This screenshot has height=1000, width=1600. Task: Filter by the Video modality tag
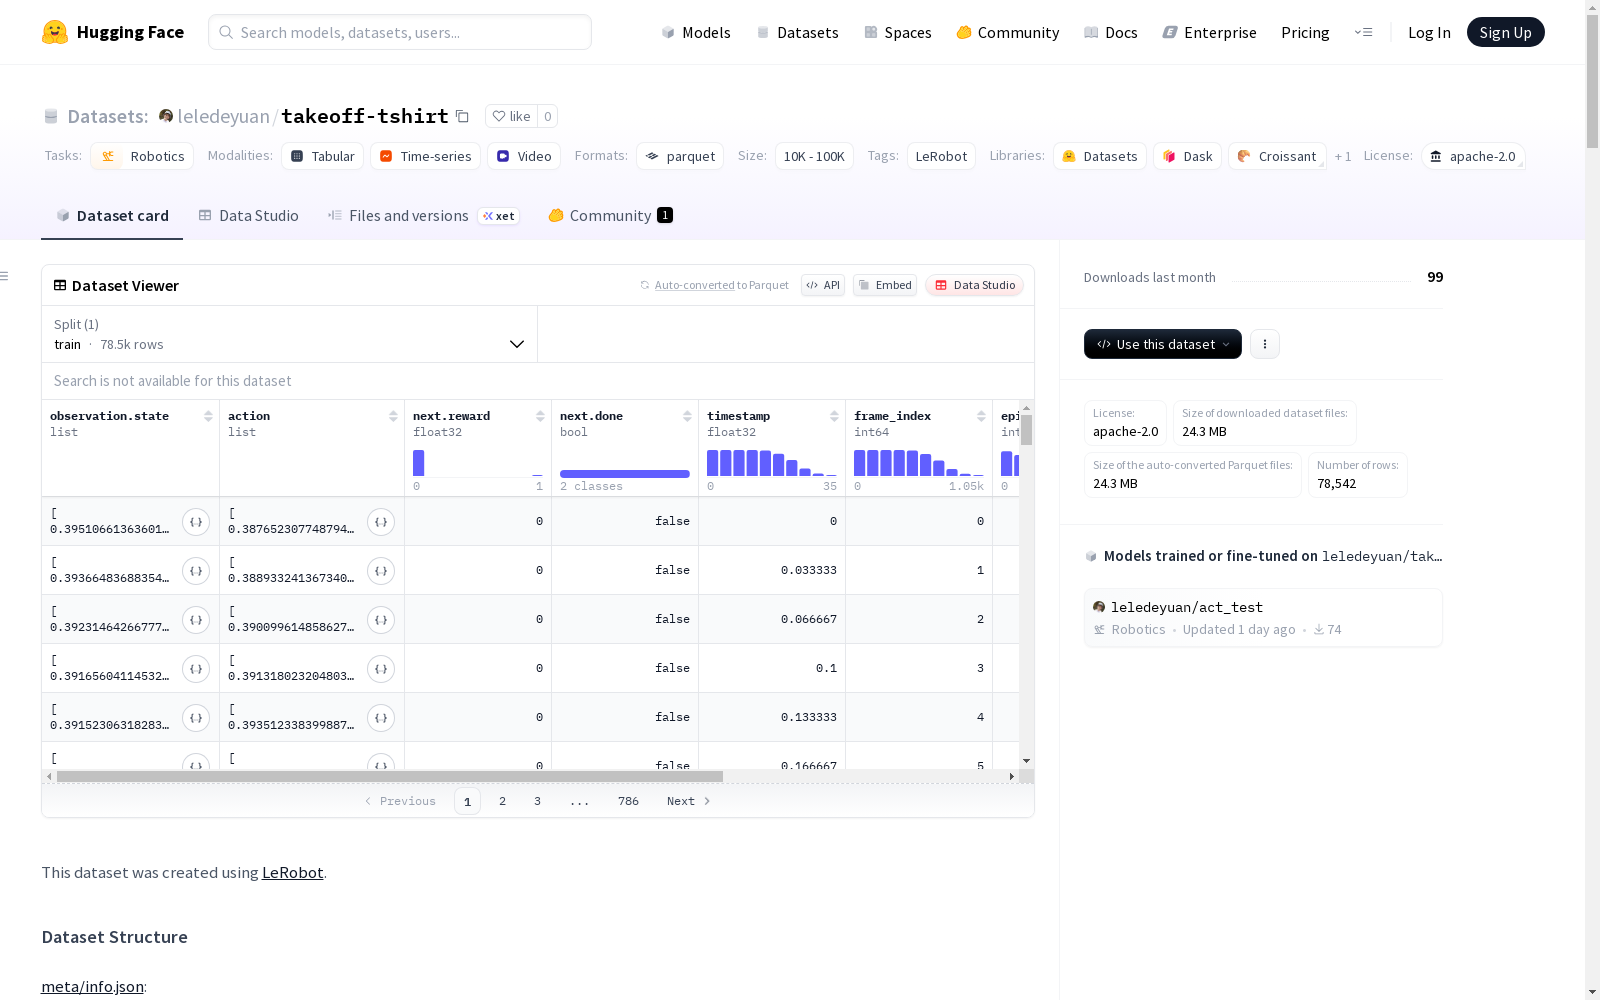point(524,156)
